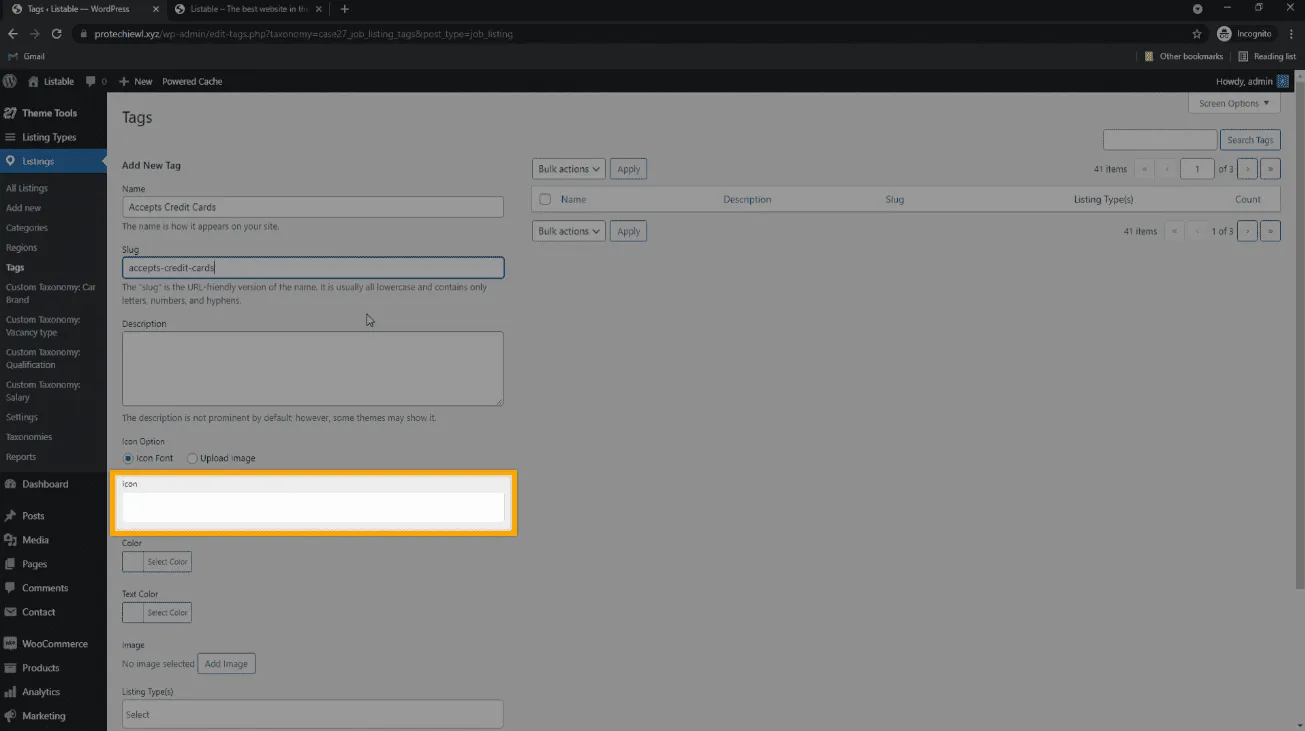Open WooCommerce from the sidebar

(54, 644)
